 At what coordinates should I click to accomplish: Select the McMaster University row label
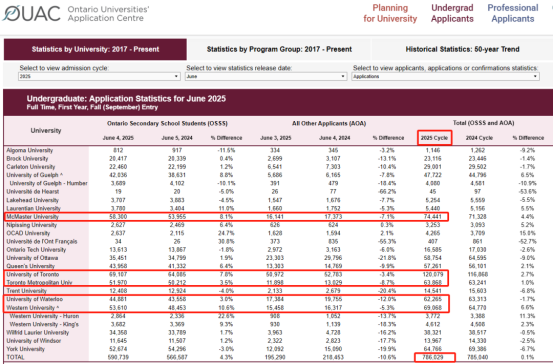32,217
